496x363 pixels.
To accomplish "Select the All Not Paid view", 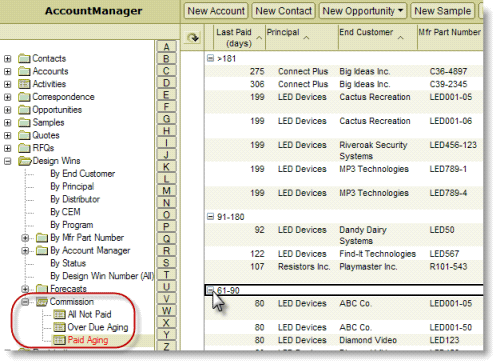I will [x=89, y=315].
